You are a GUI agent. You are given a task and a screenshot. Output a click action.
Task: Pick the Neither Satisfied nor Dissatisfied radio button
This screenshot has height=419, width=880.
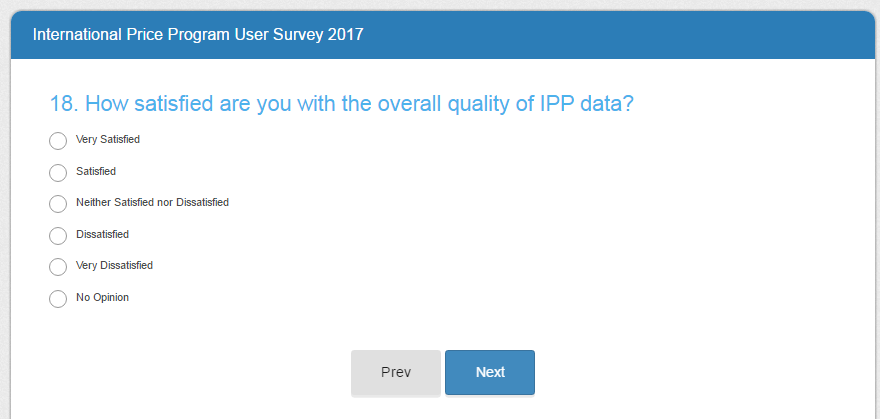tap(58, 204)
